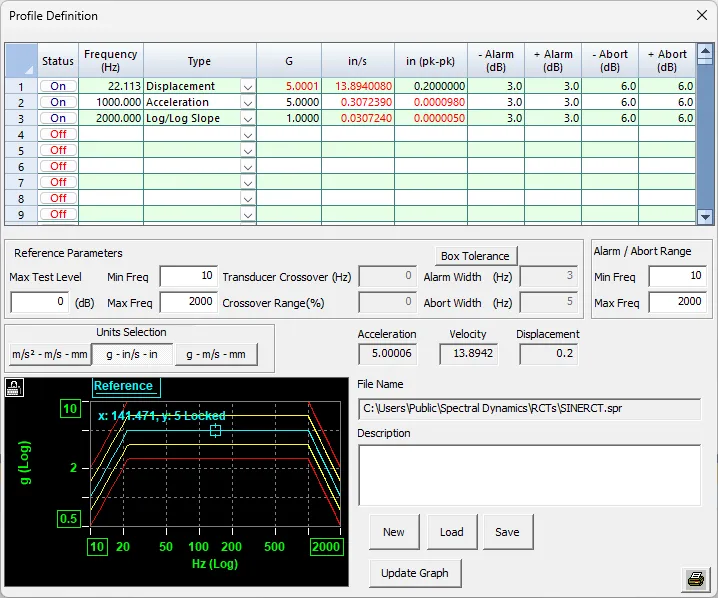Select m/s² - m/s - mm units
The width and height of the screenshot is (718, 598).
(50, 354)
